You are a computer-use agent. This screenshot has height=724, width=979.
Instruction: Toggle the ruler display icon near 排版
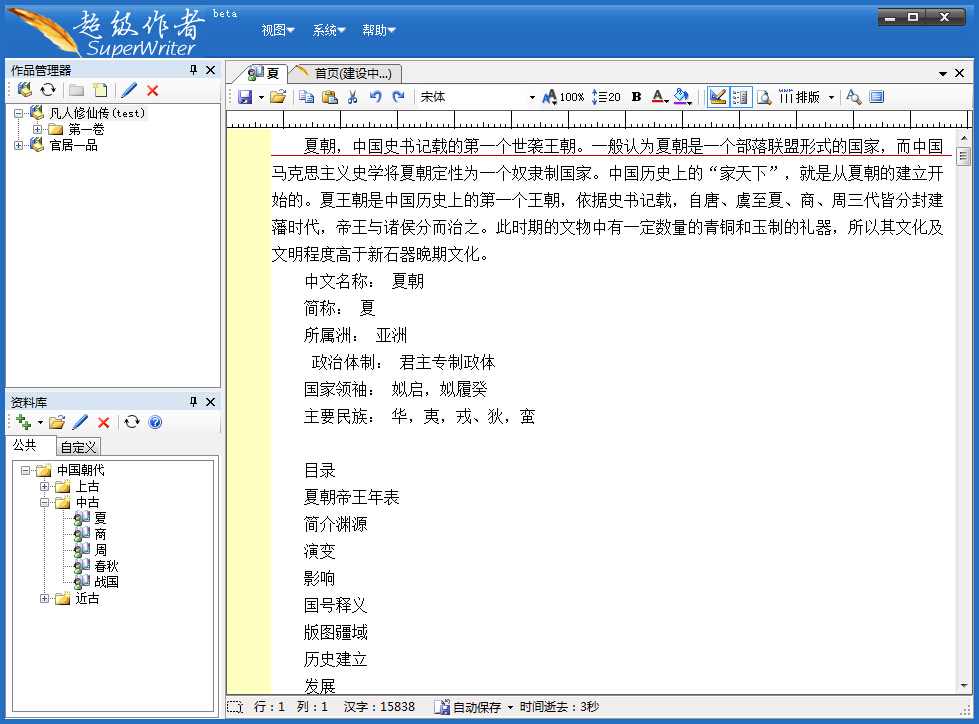717,96
